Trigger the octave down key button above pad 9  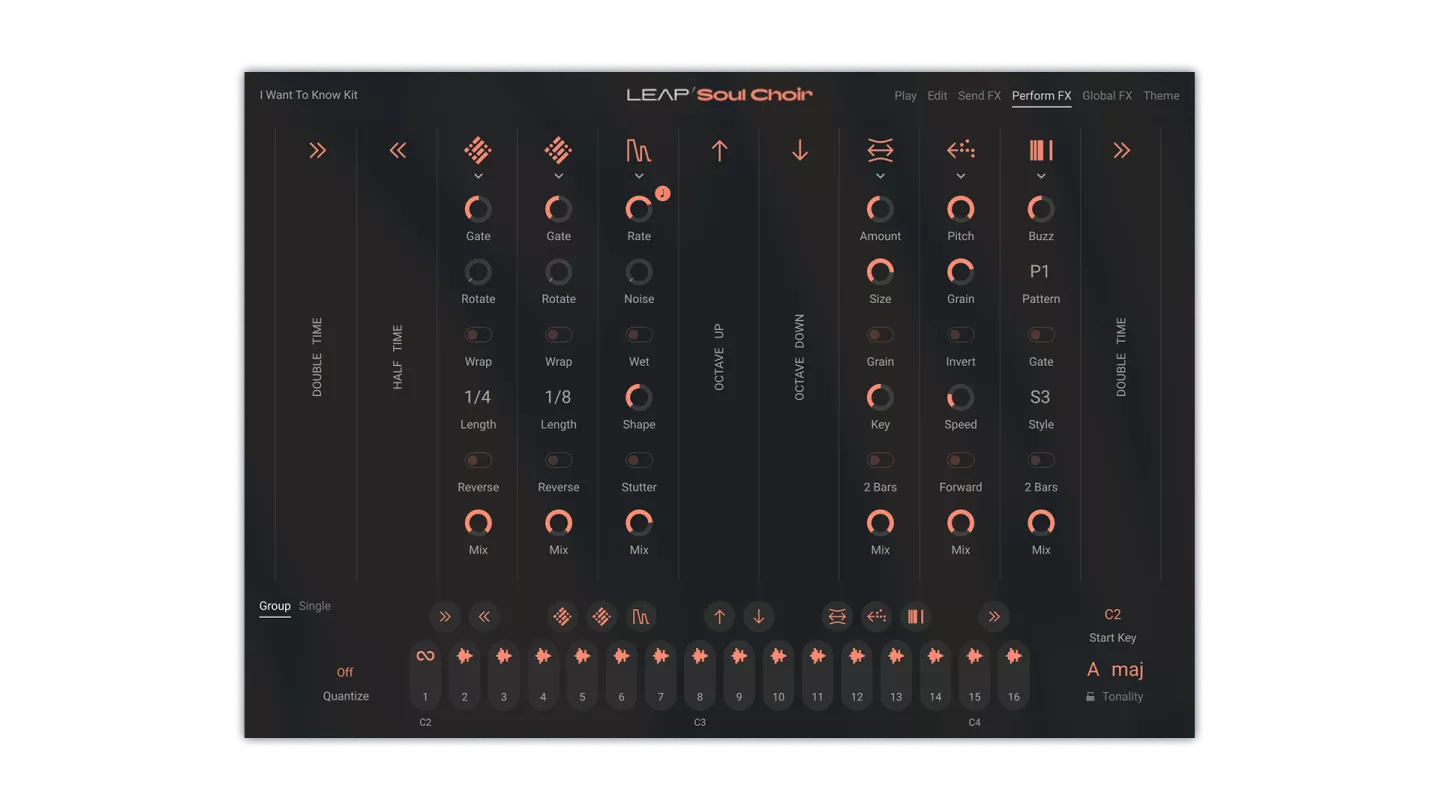tap(758, 617)
